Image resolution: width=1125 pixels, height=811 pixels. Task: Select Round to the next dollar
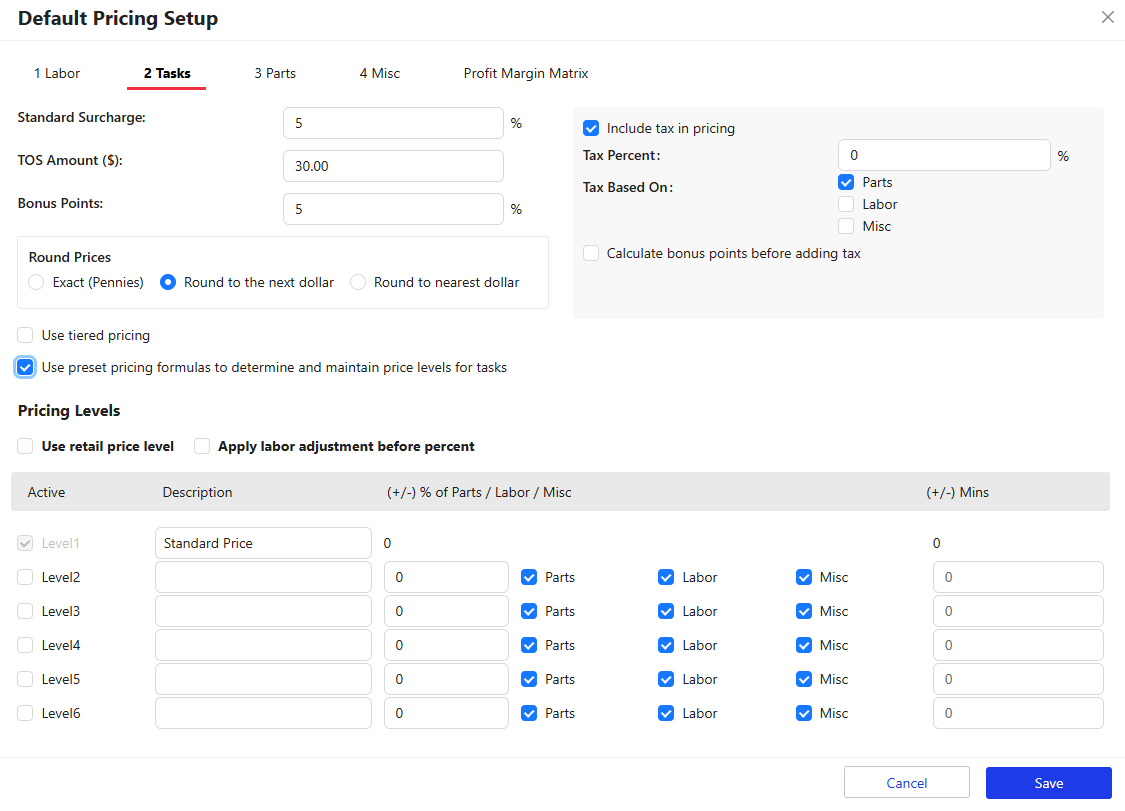click(168, 282)
